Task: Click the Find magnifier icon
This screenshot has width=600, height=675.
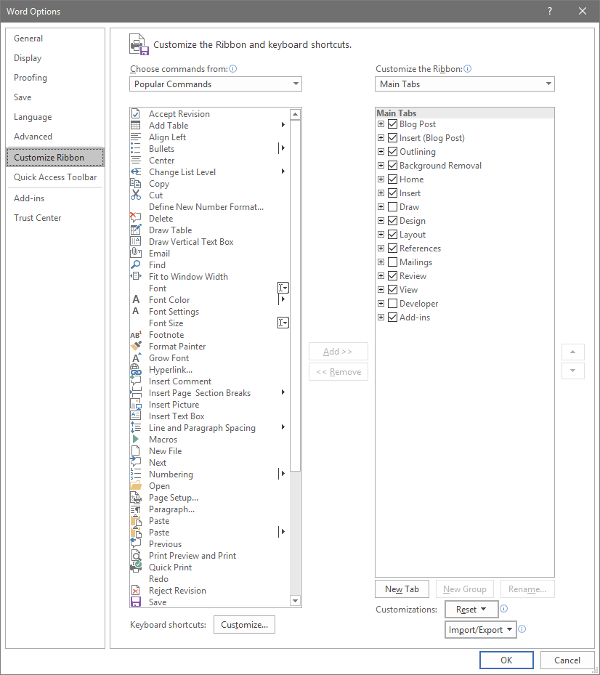Action: click(137, 265)
